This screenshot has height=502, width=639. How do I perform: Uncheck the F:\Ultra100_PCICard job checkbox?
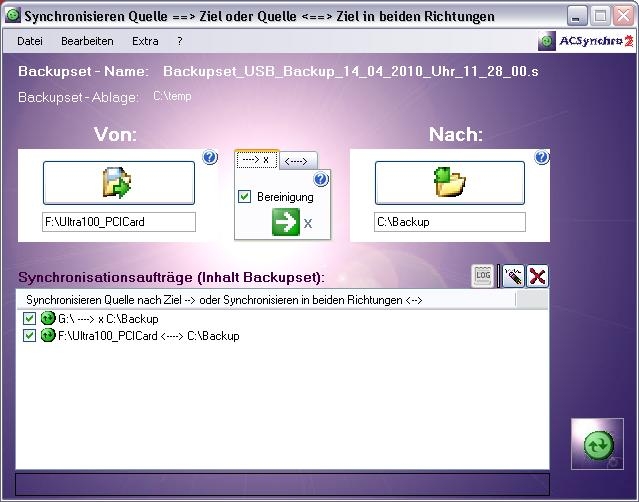pyautogui.click(x=29, y=336)
